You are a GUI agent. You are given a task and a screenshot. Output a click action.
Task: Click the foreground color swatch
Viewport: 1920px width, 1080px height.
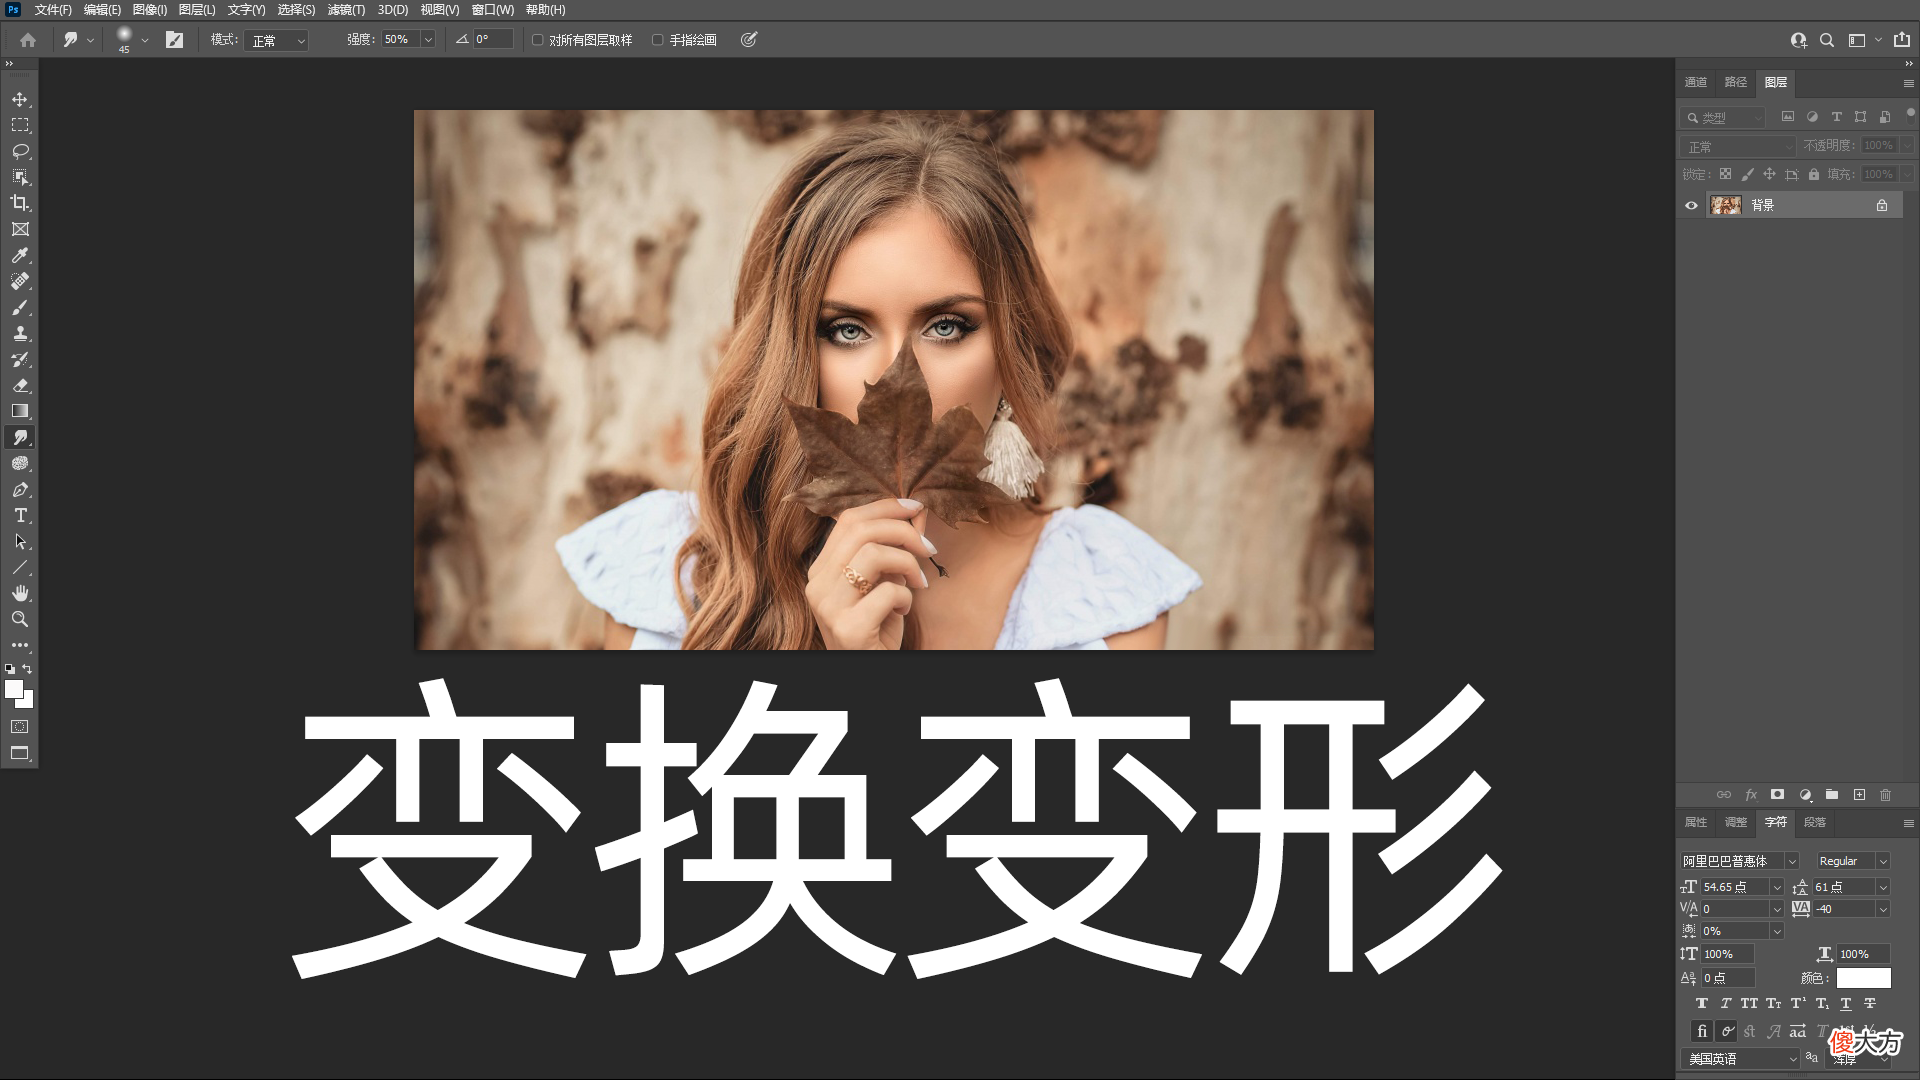point(14,689)
